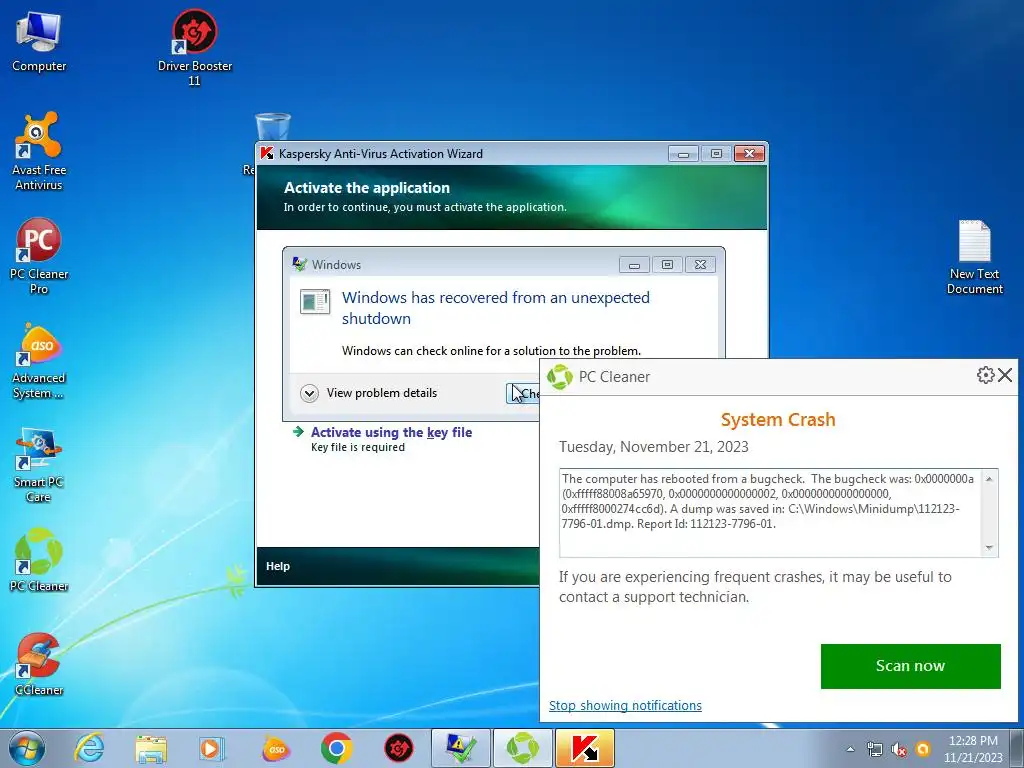Select the Recycle Bin icon on desktop
1024x768 pixels.
272,127
